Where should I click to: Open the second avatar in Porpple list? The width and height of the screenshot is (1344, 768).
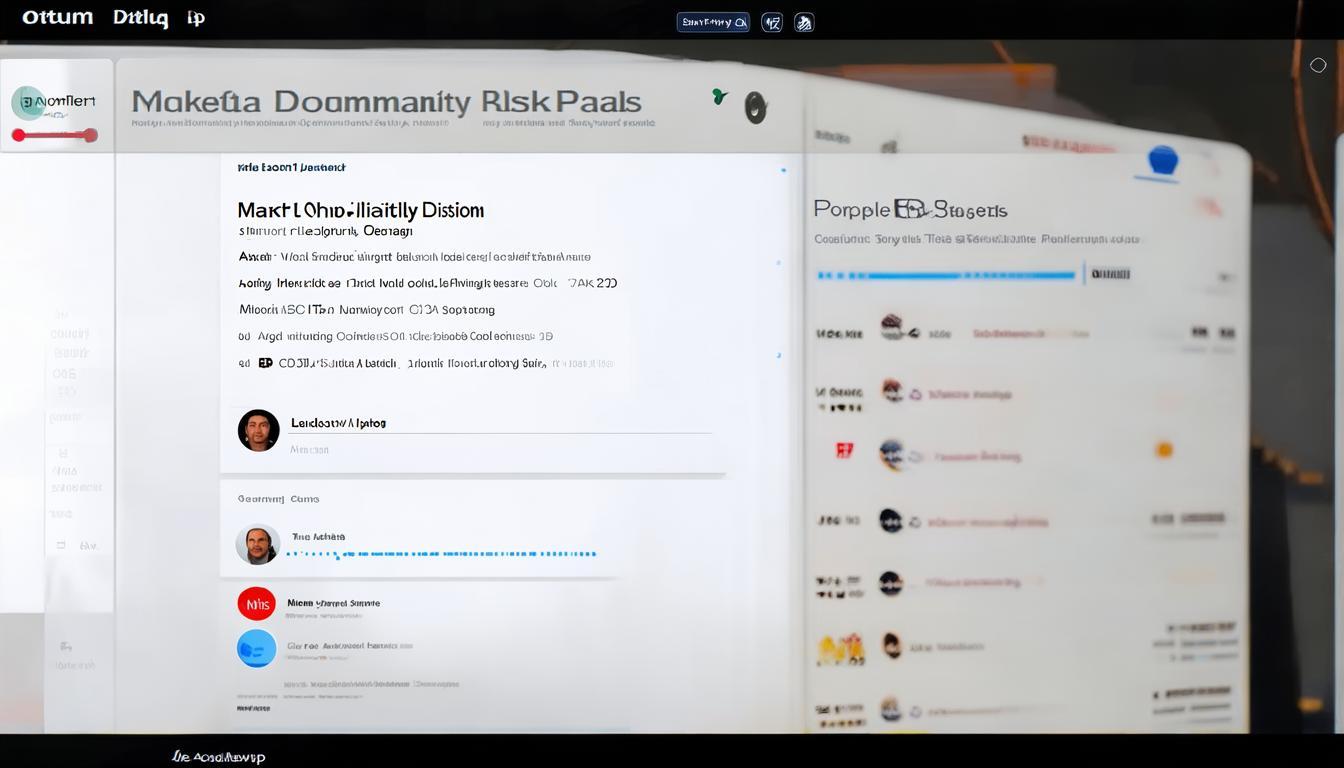point(892,391)
